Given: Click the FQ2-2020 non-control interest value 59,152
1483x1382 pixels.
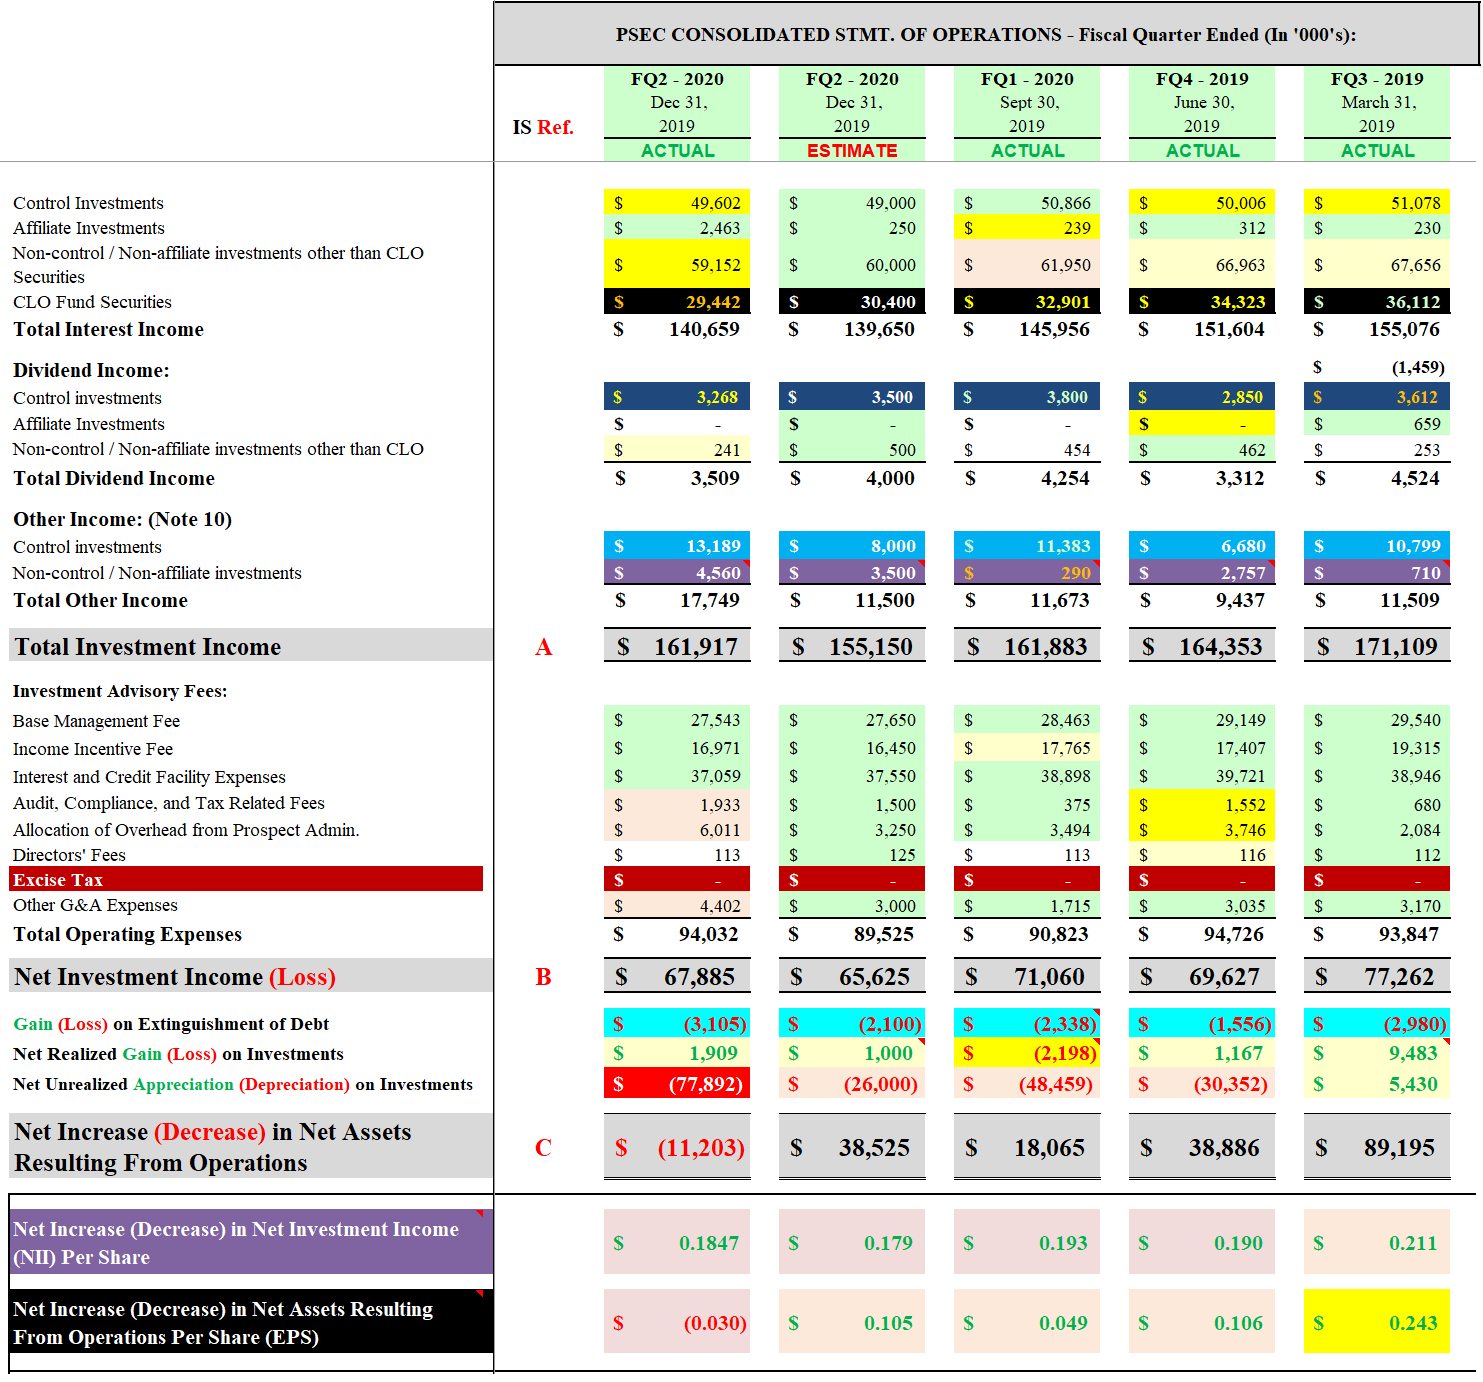Looking at the screenshot, I should pos(715,265).
